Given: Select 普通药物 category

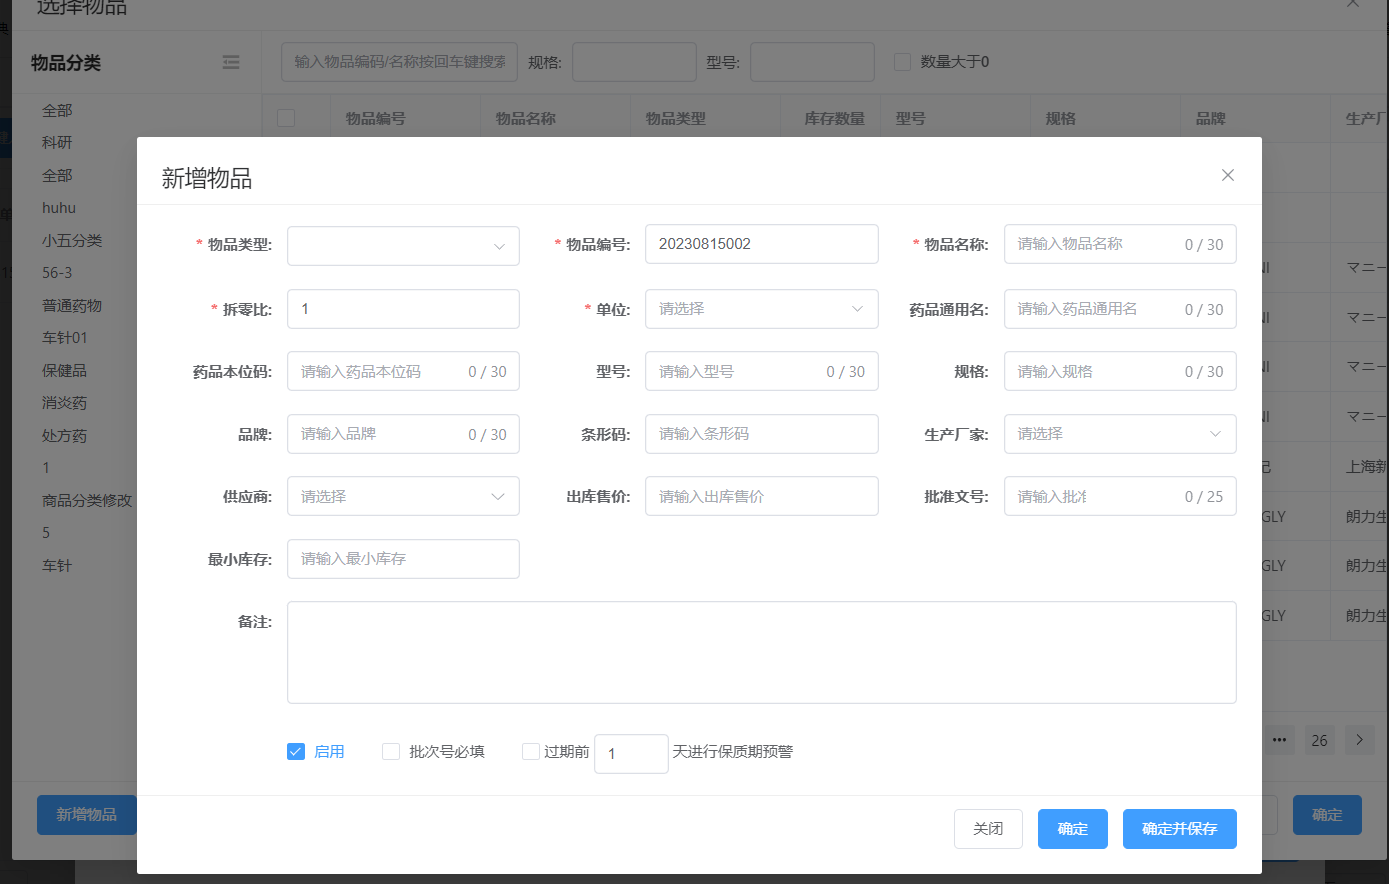Looking at the screenshot, I should pyautogui.click(x=72, y=306).
